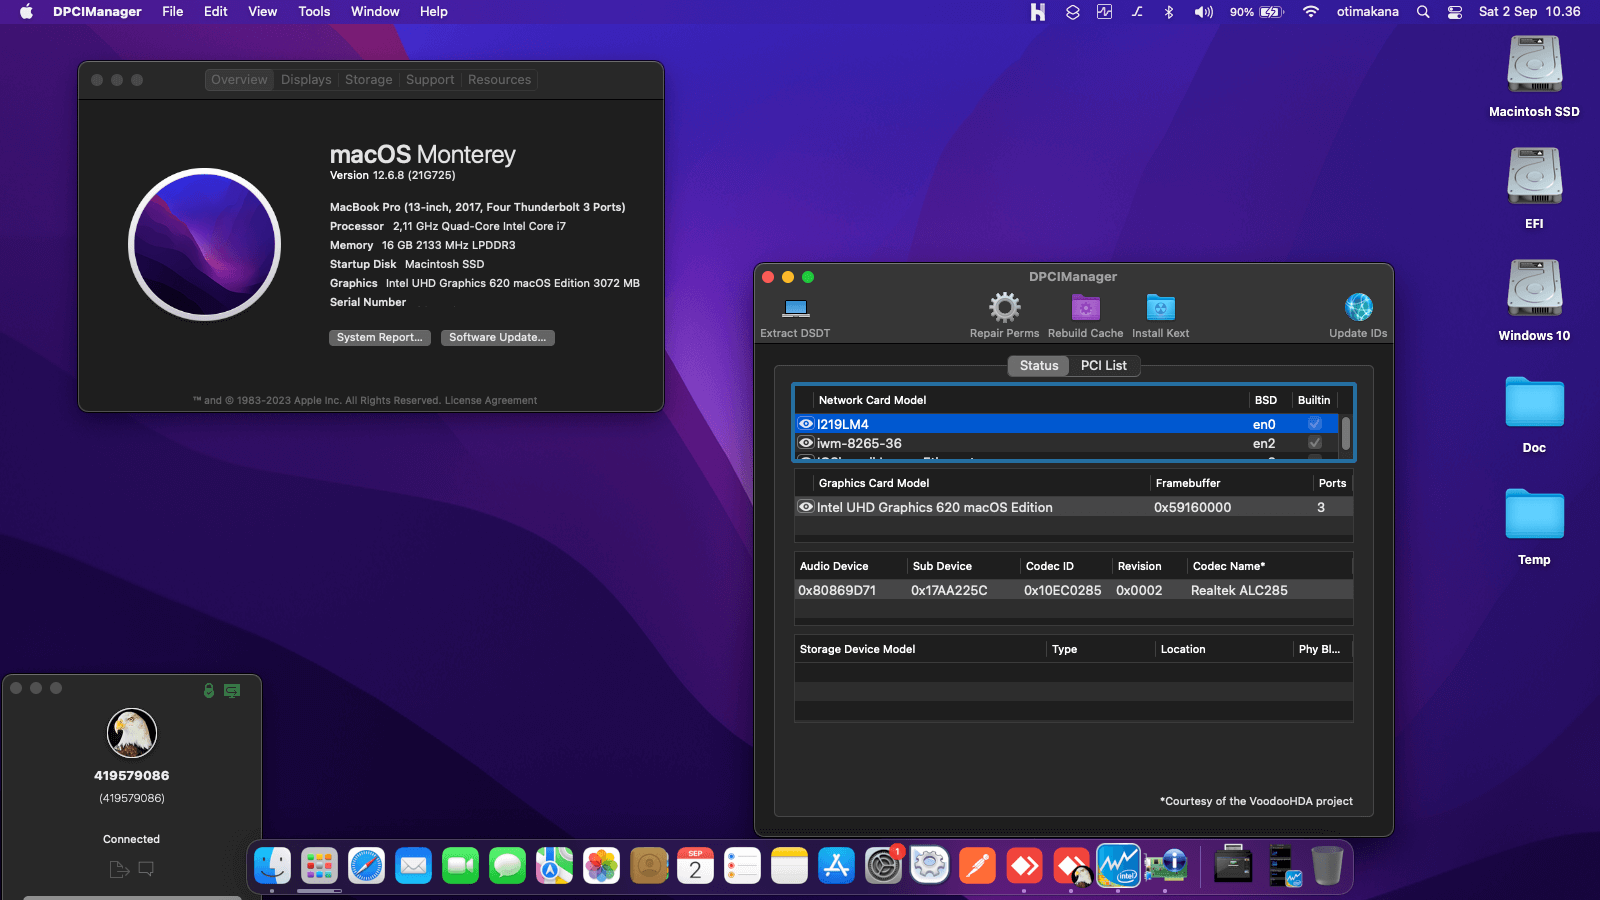Toggle eye icon for iwm-8265-36 card
This screenshot has height=900, width=1600.
[x=806, y=443]
